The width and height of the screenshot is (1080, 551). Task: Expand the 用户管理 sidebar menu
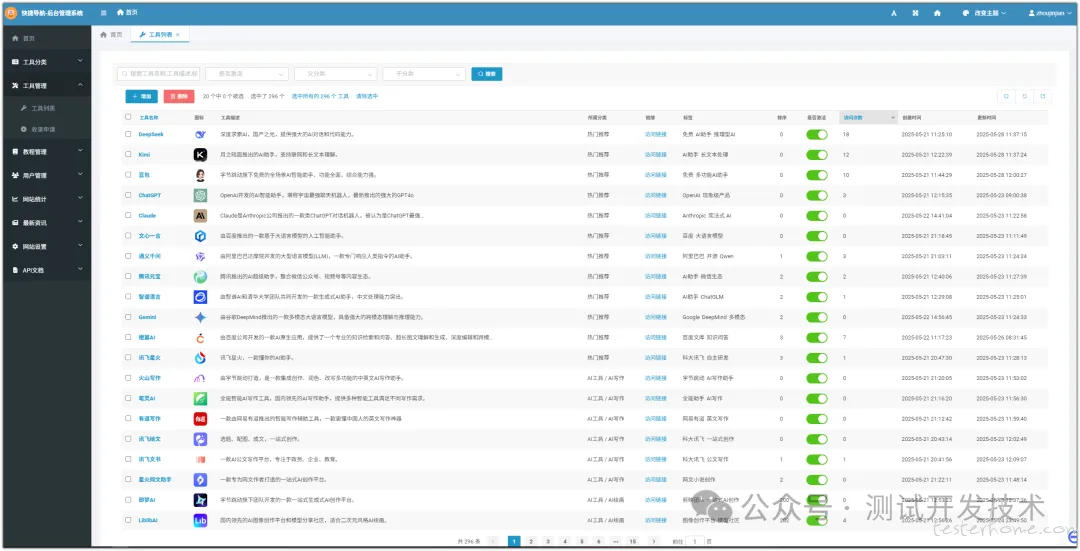pos(47,176)
